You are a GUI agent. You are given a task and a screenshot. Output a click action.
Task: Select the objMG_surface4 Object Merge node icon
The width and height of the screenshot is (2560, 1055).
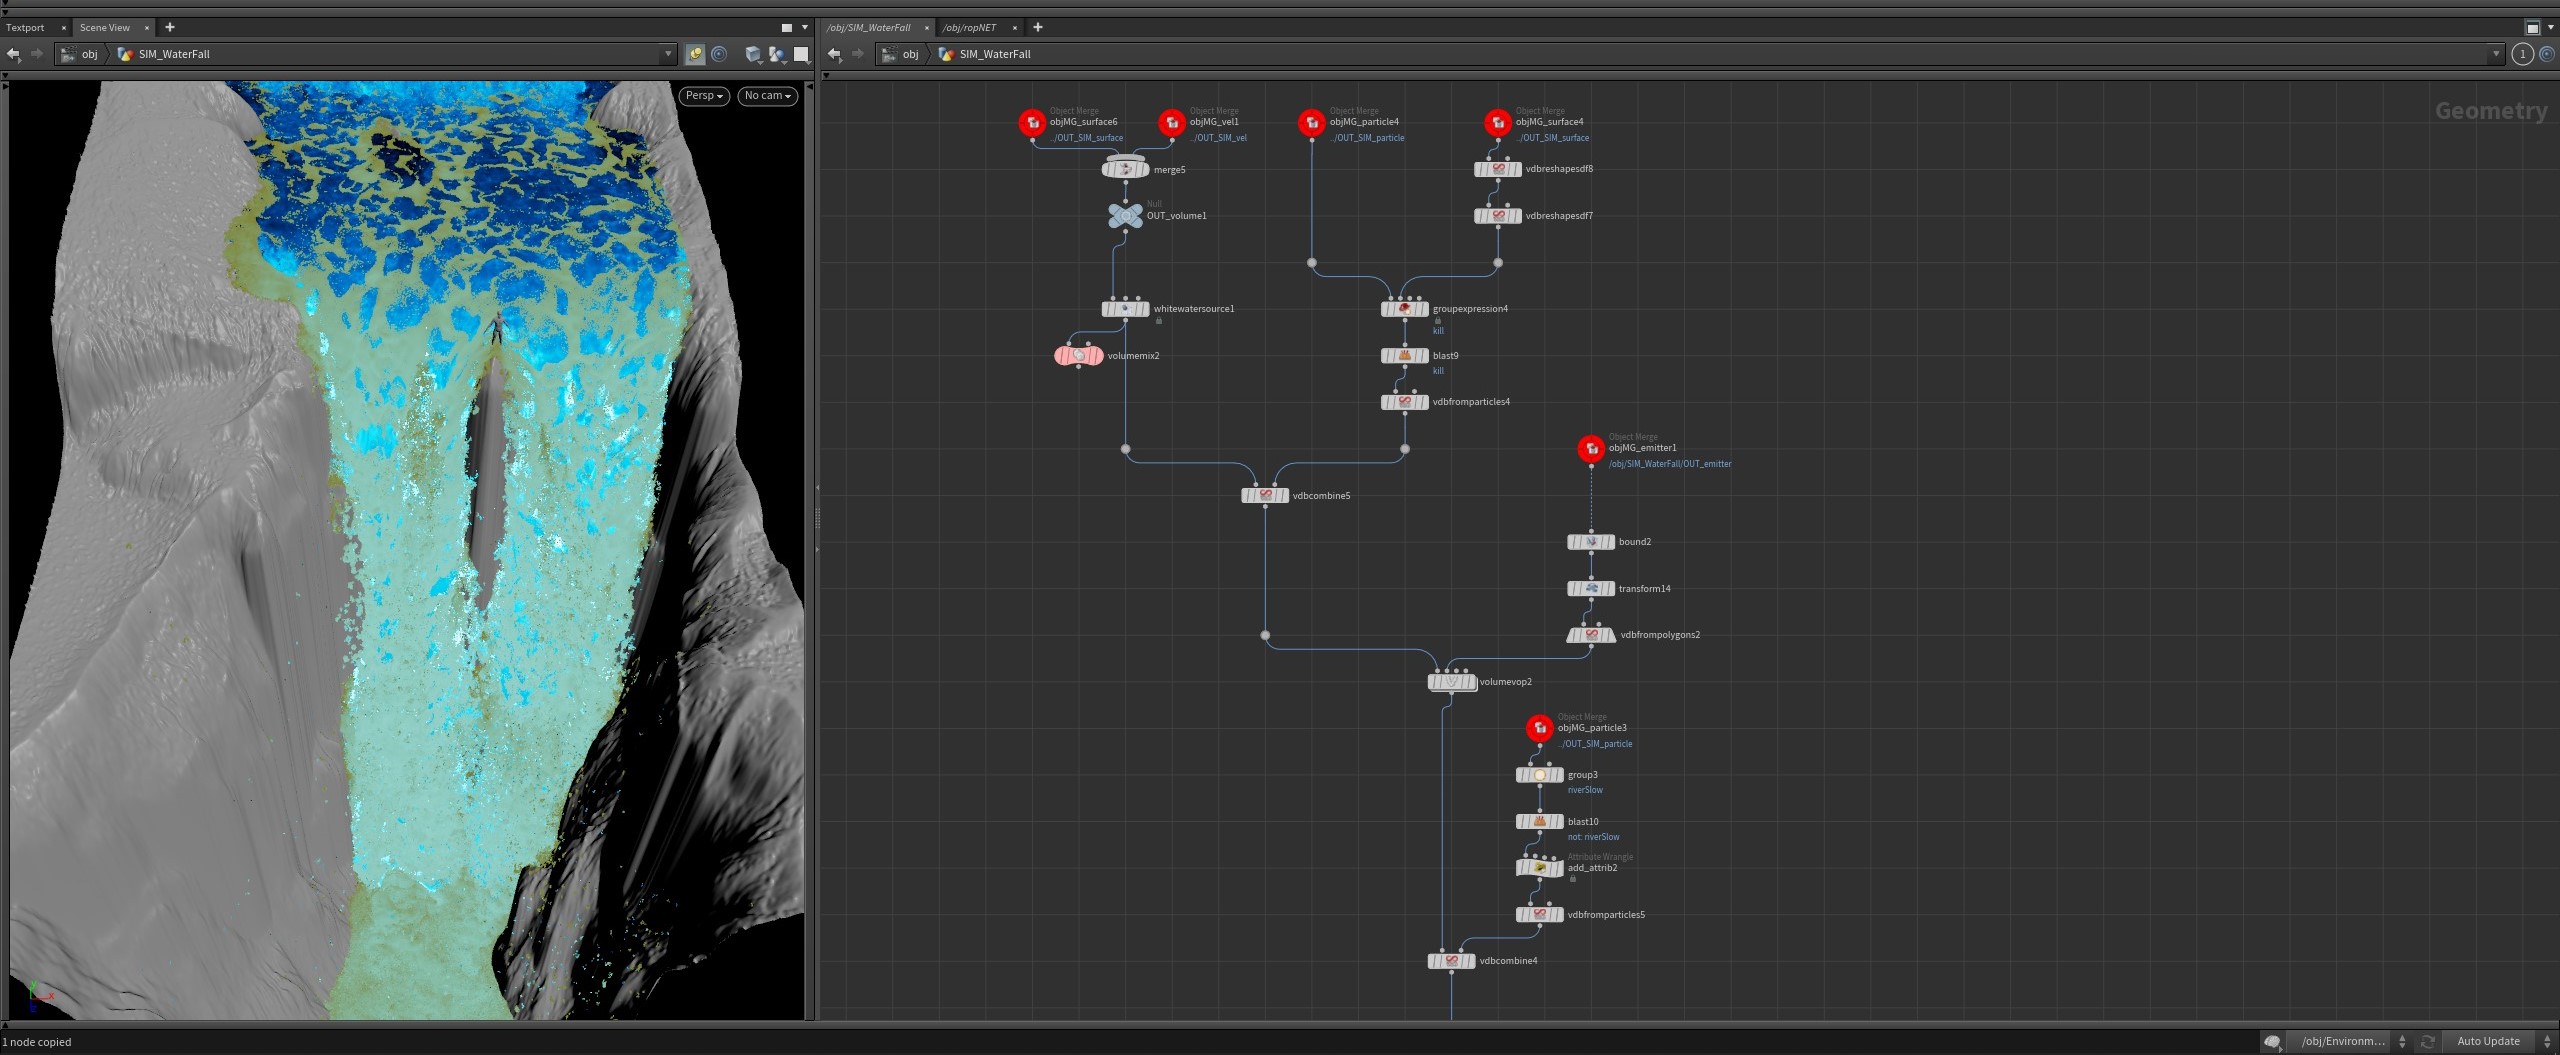[x=1498, y=123]
